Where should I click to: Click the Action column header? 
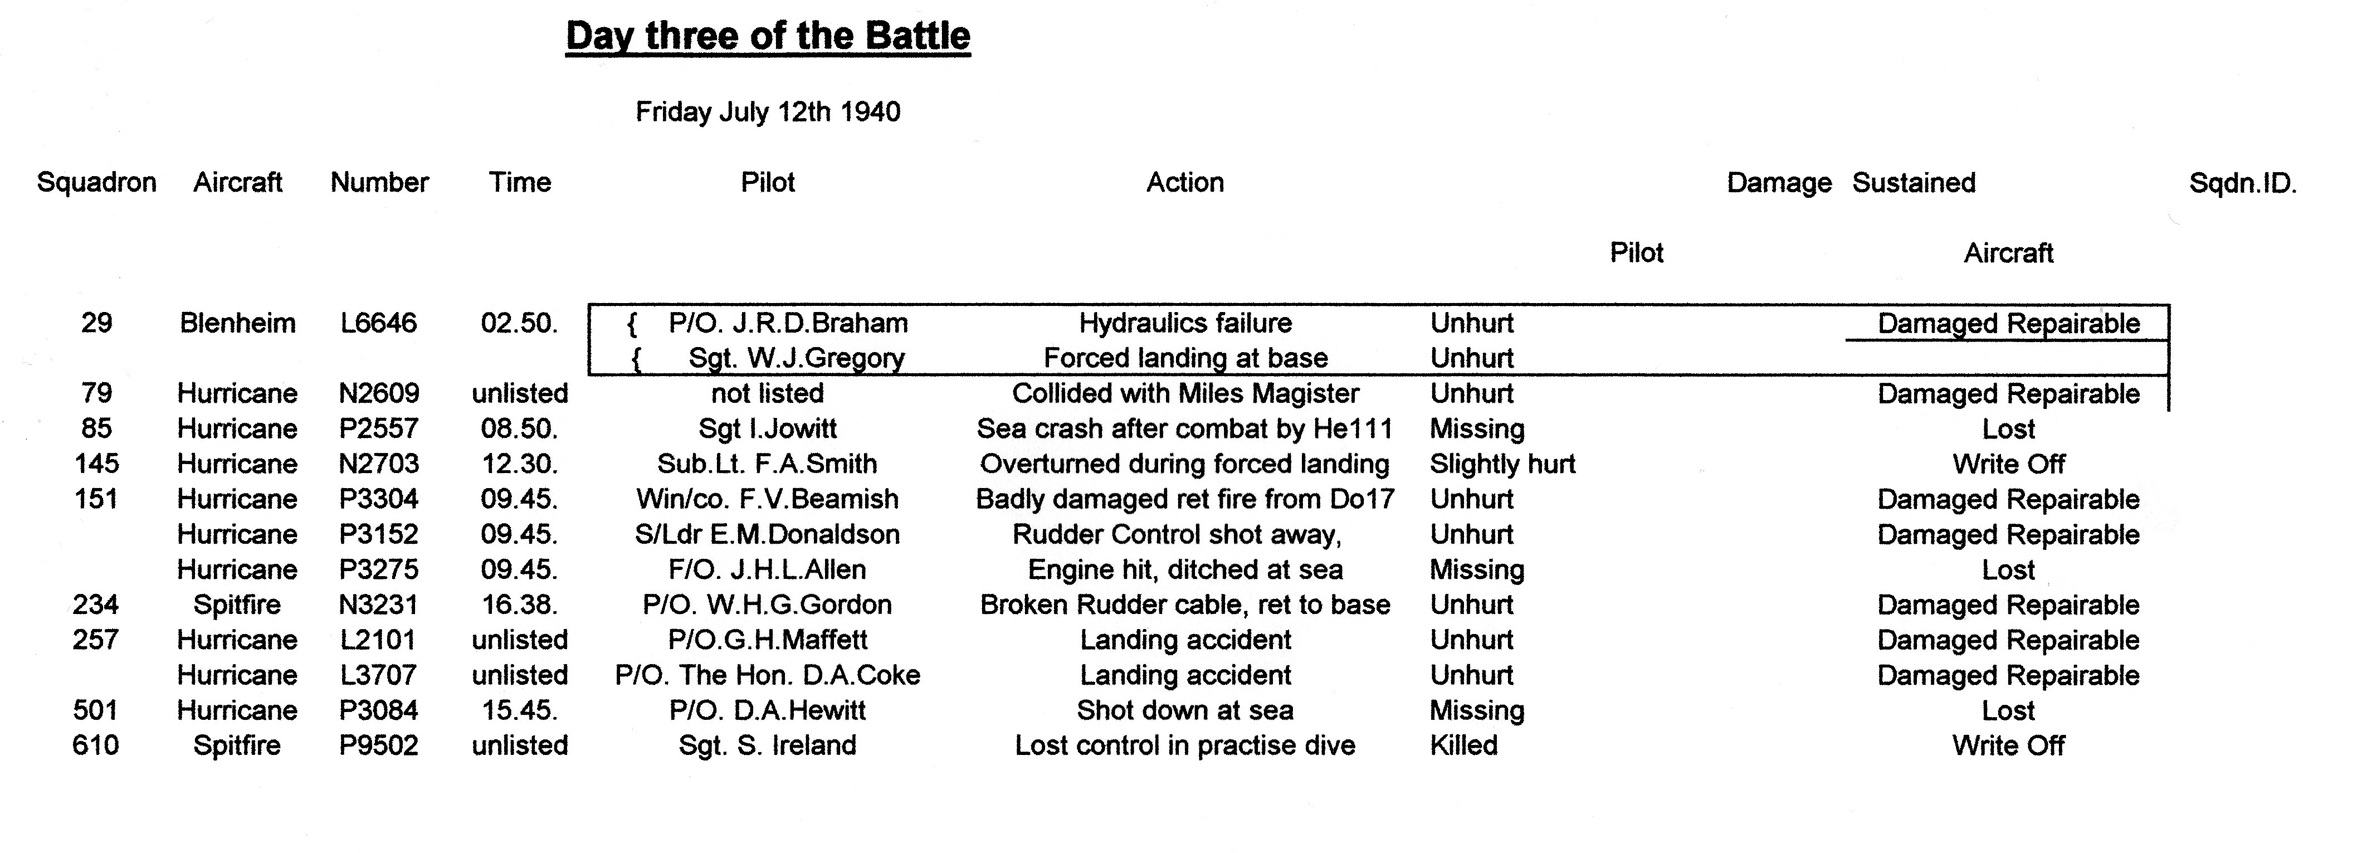(1184, 183)
